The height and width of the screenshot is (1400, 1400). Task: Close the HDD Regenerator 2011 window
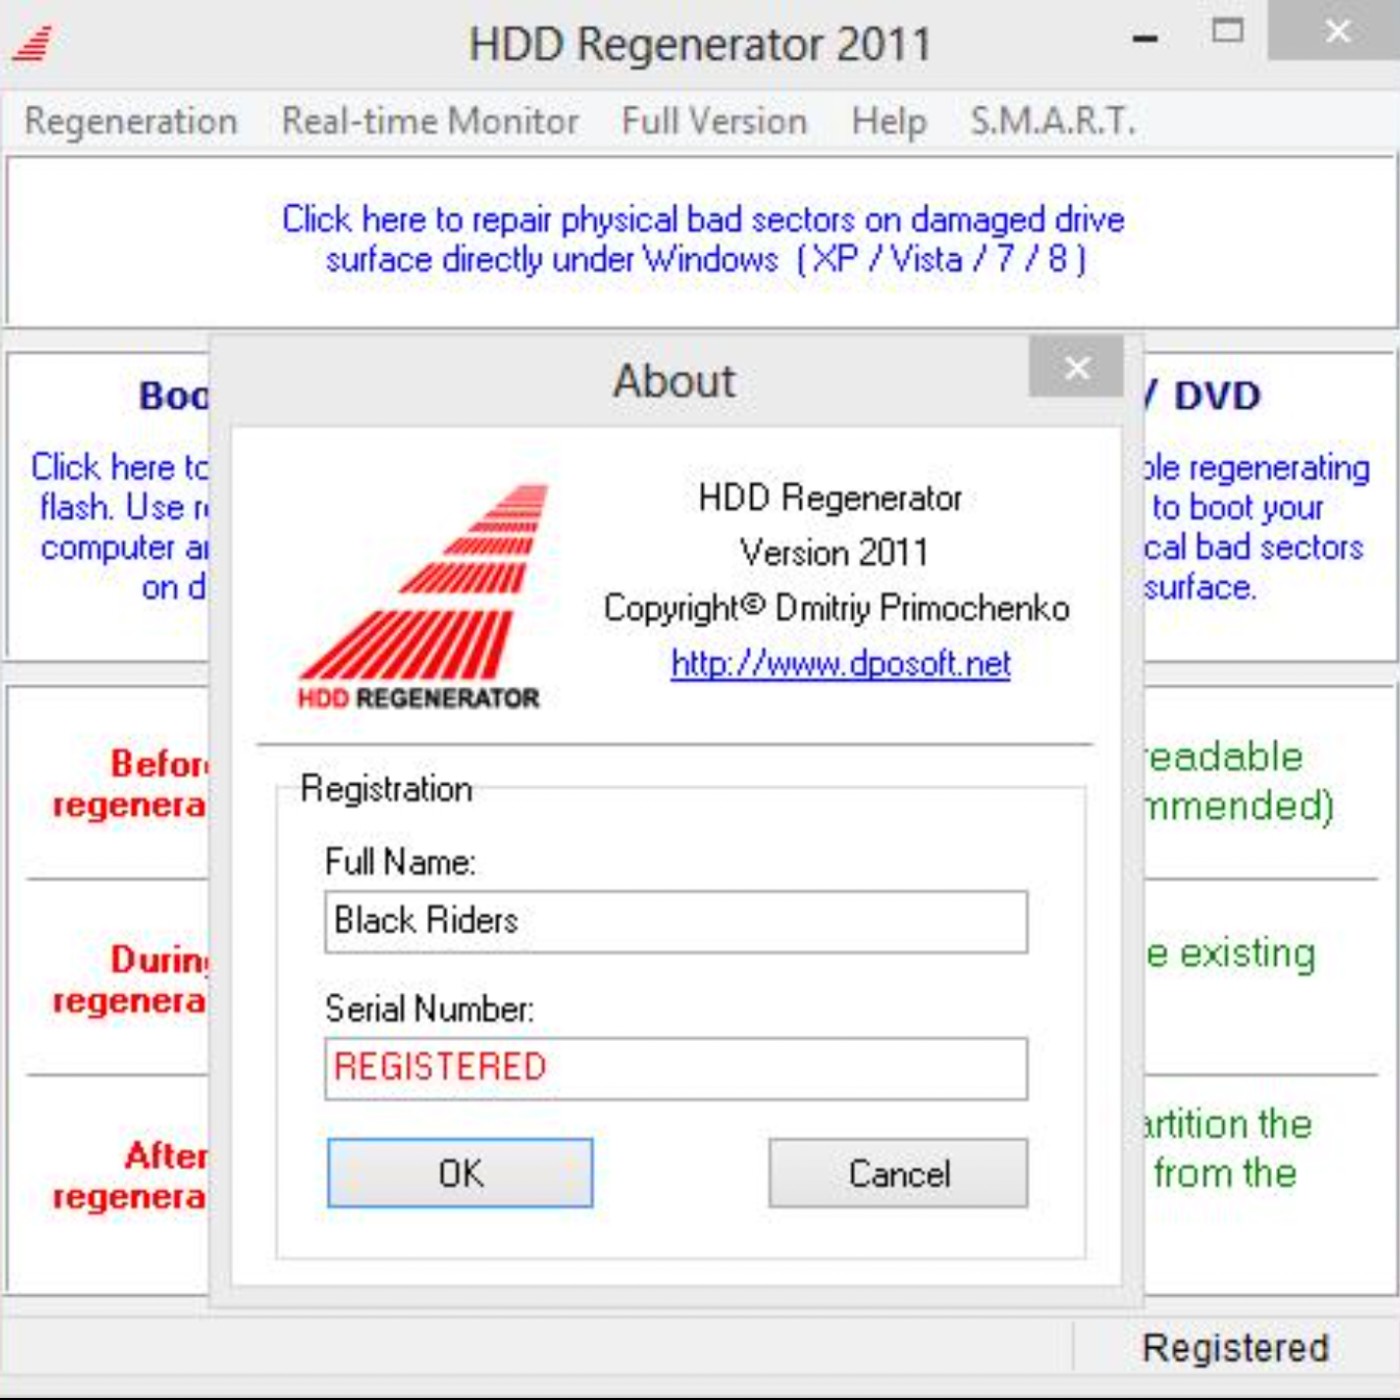tap(1337, 31)
